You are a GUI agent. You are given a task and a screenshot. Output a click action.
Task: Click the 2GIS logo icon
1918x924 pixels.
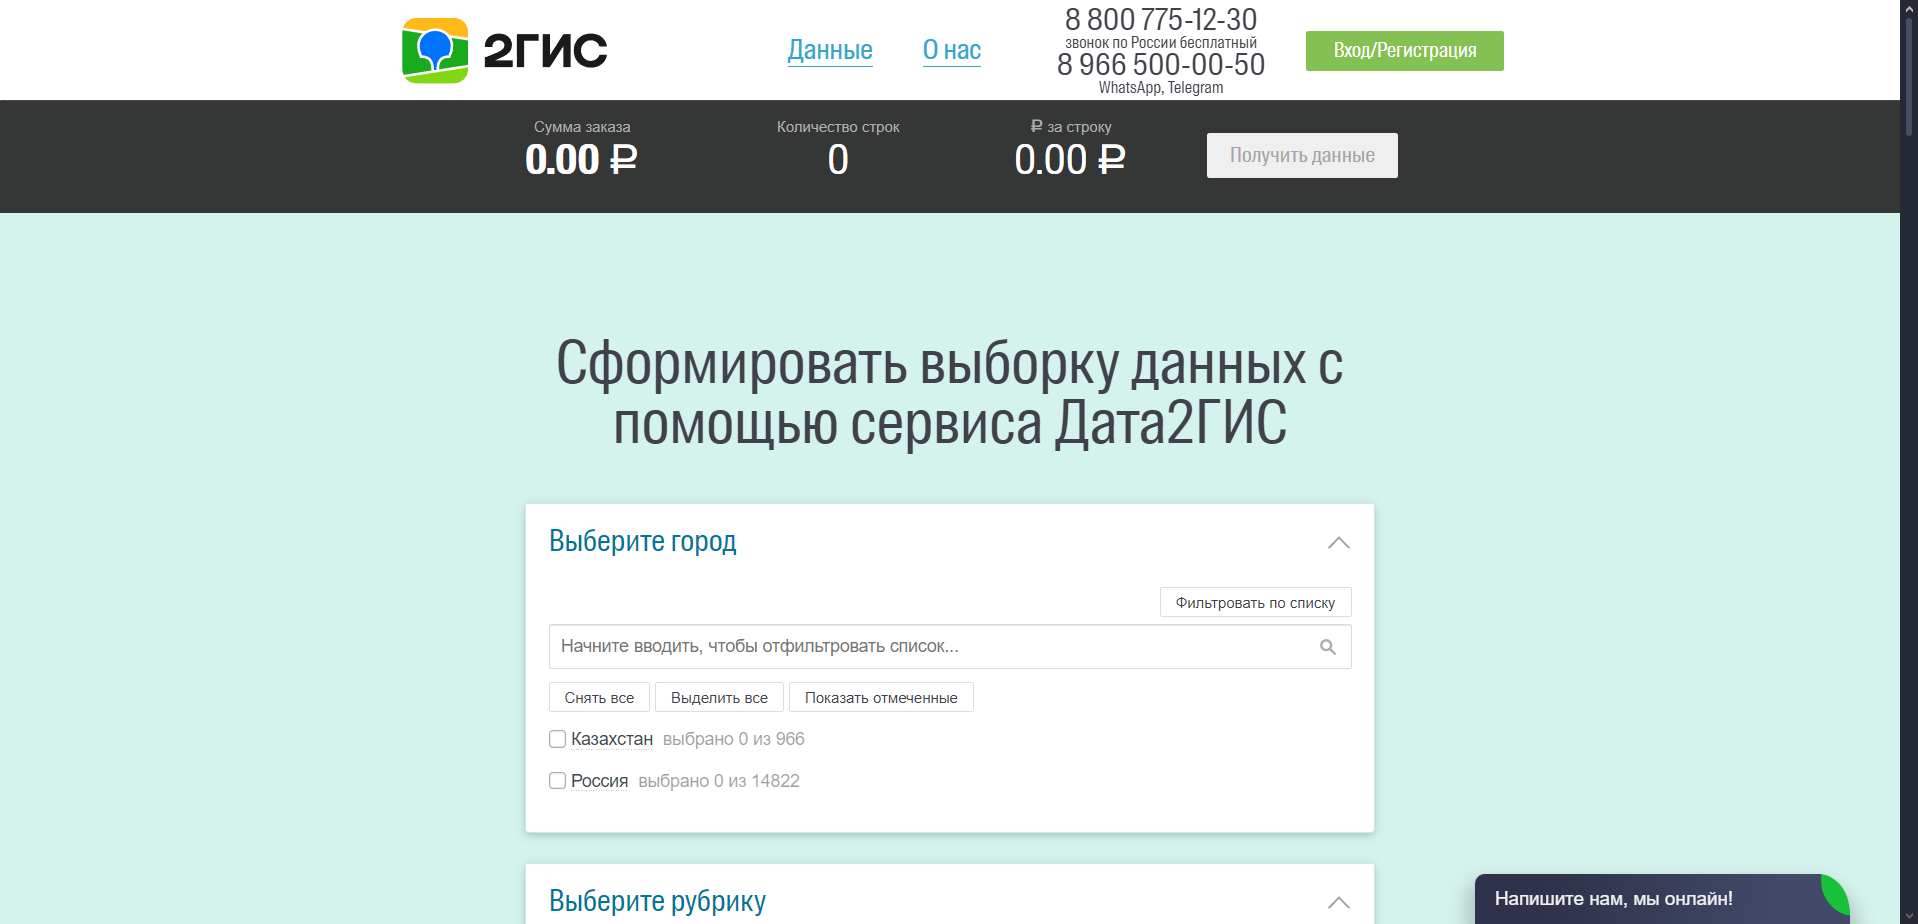click(x=435, y=50)
